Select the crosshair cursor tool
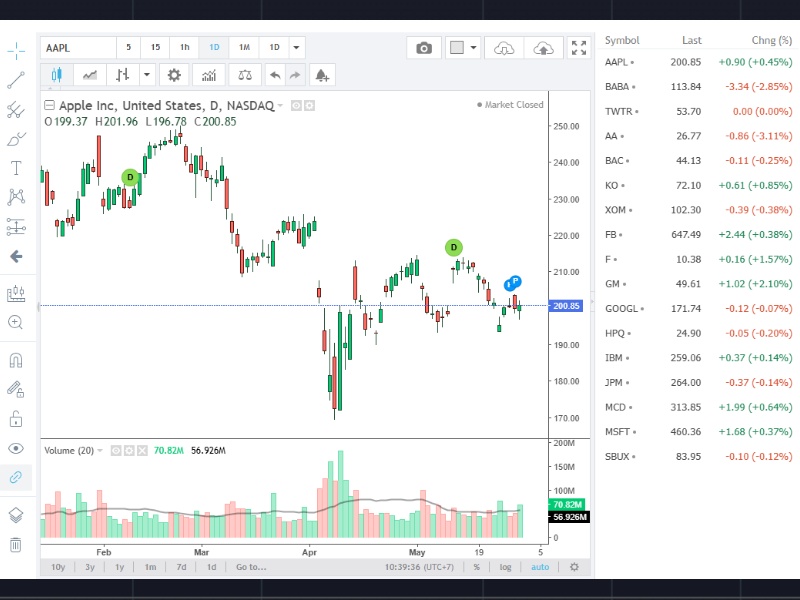Viewport: 800px width, 600px height. pos(16,50)
